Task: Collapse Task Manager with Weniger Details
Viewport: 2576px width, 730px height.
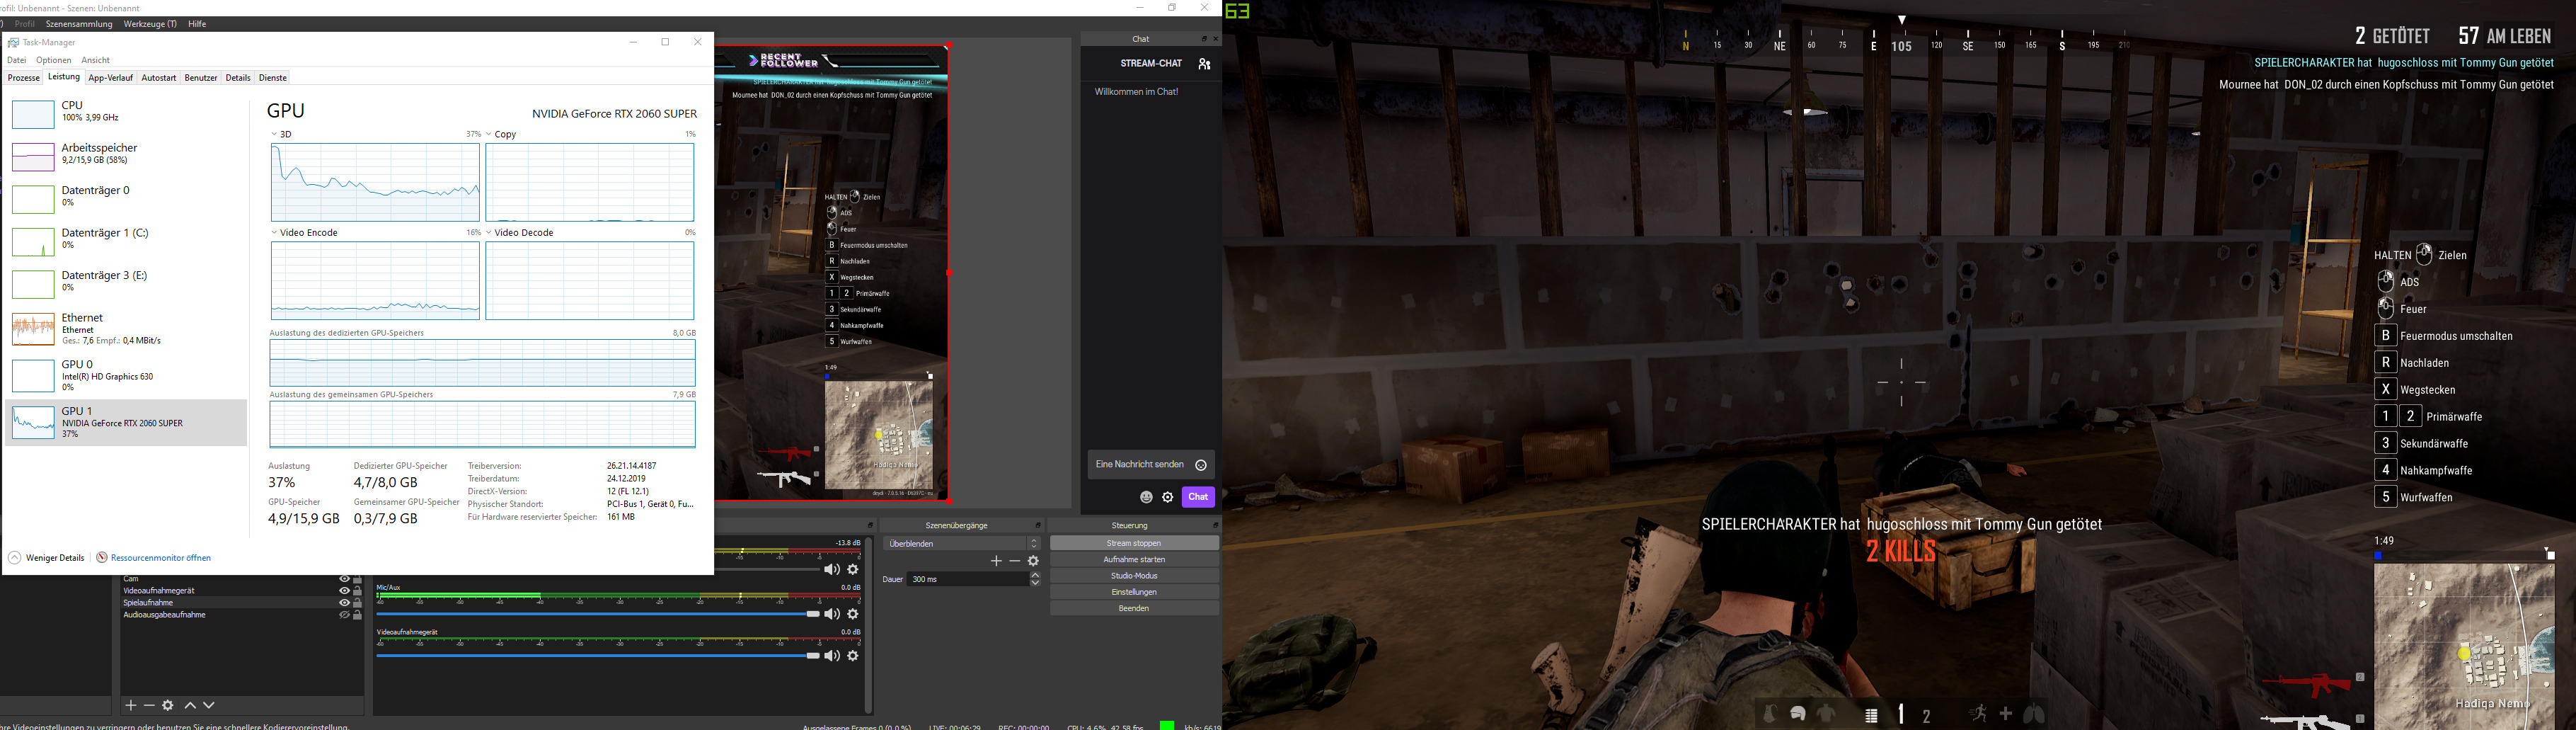Action: tap(47, 558)
